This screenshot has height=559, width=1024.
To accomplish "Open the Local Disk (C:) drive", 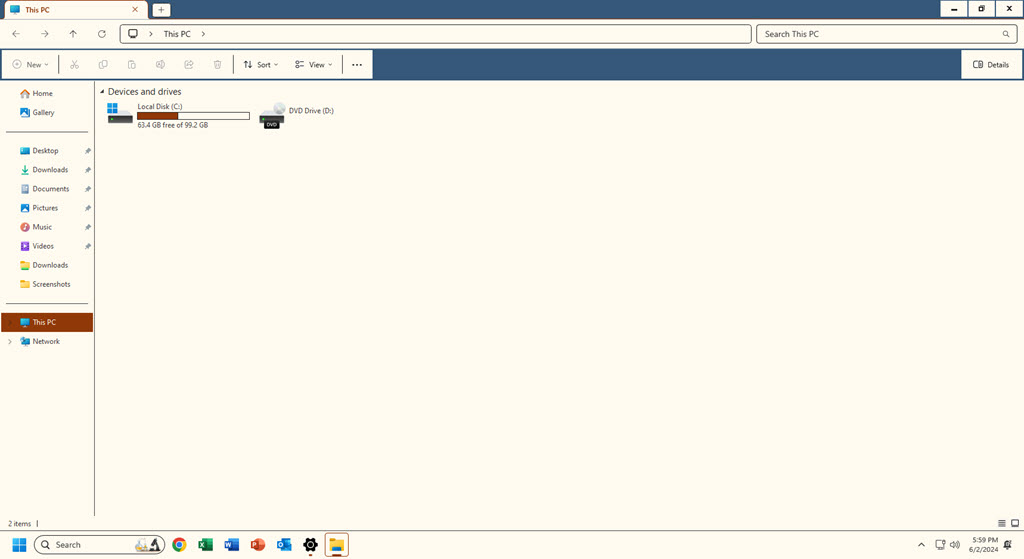I will click(178, 115).
